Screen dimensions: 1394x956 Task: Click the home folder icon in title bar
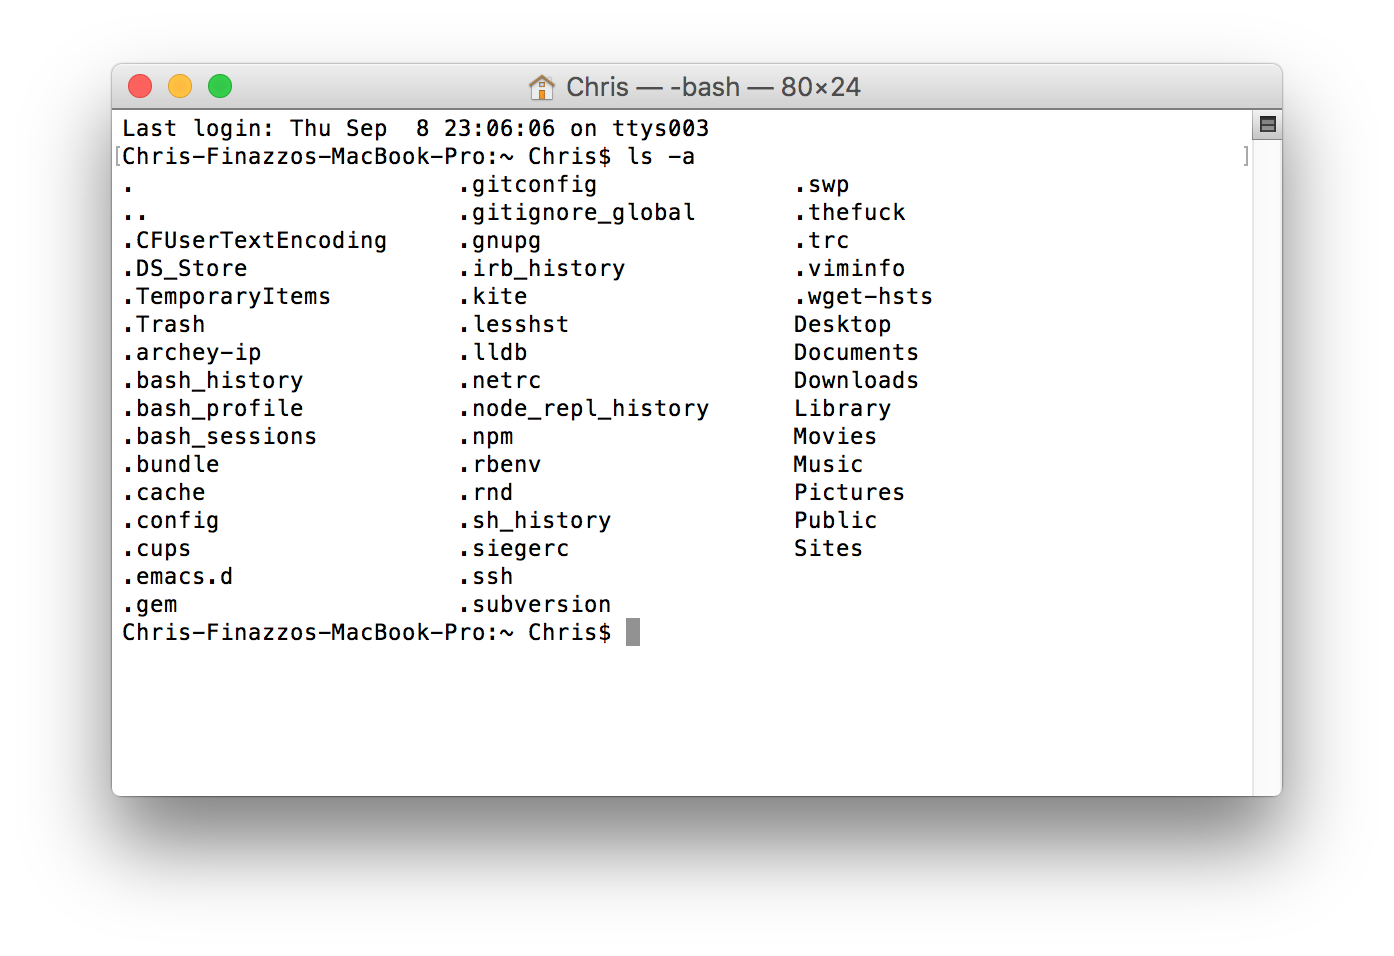click(x=542, y=87)
